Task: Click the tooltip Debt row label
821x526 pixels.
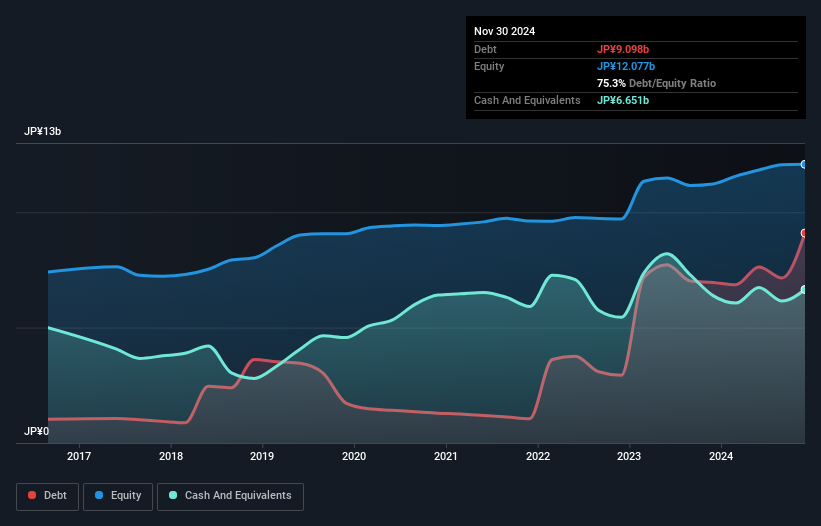Action: click(485, 49)
